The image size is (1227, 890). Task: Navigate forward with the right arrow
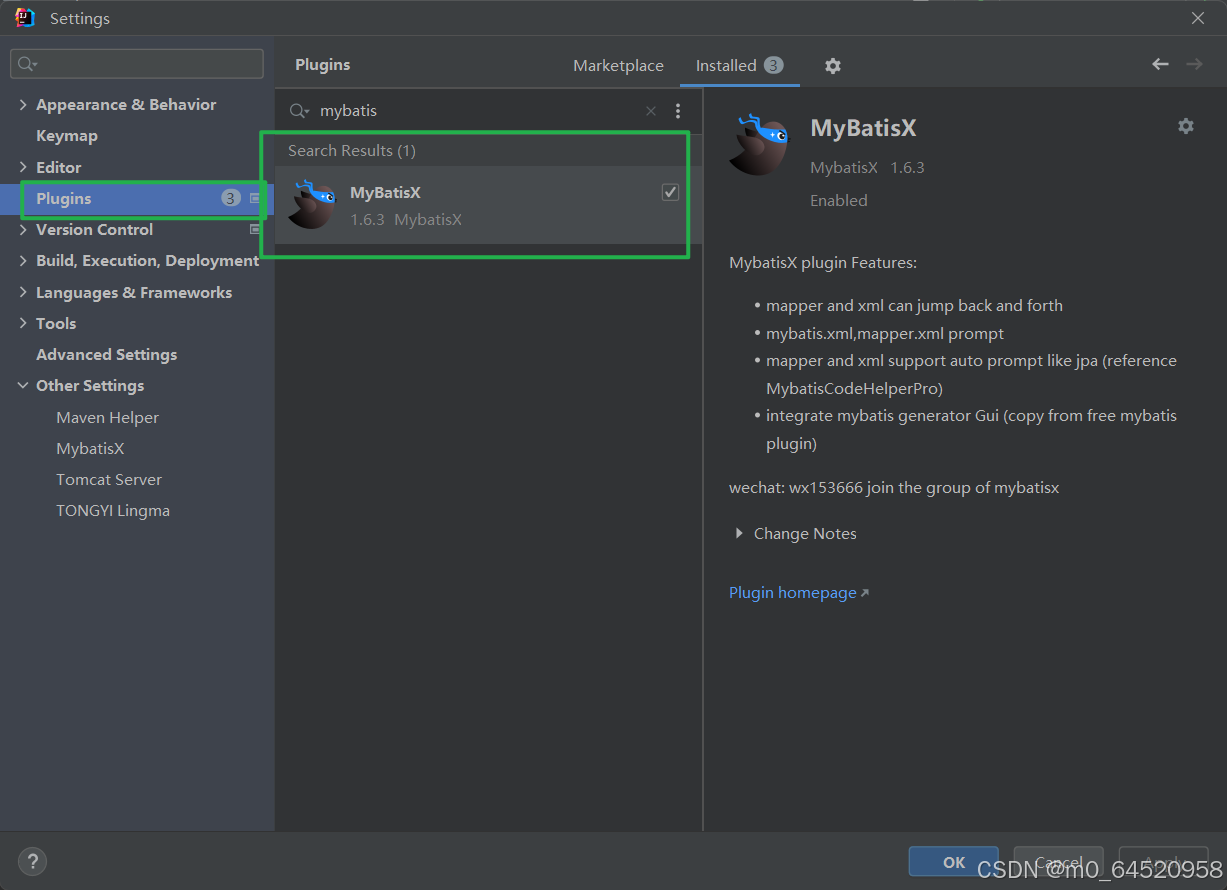[1194, 64]
